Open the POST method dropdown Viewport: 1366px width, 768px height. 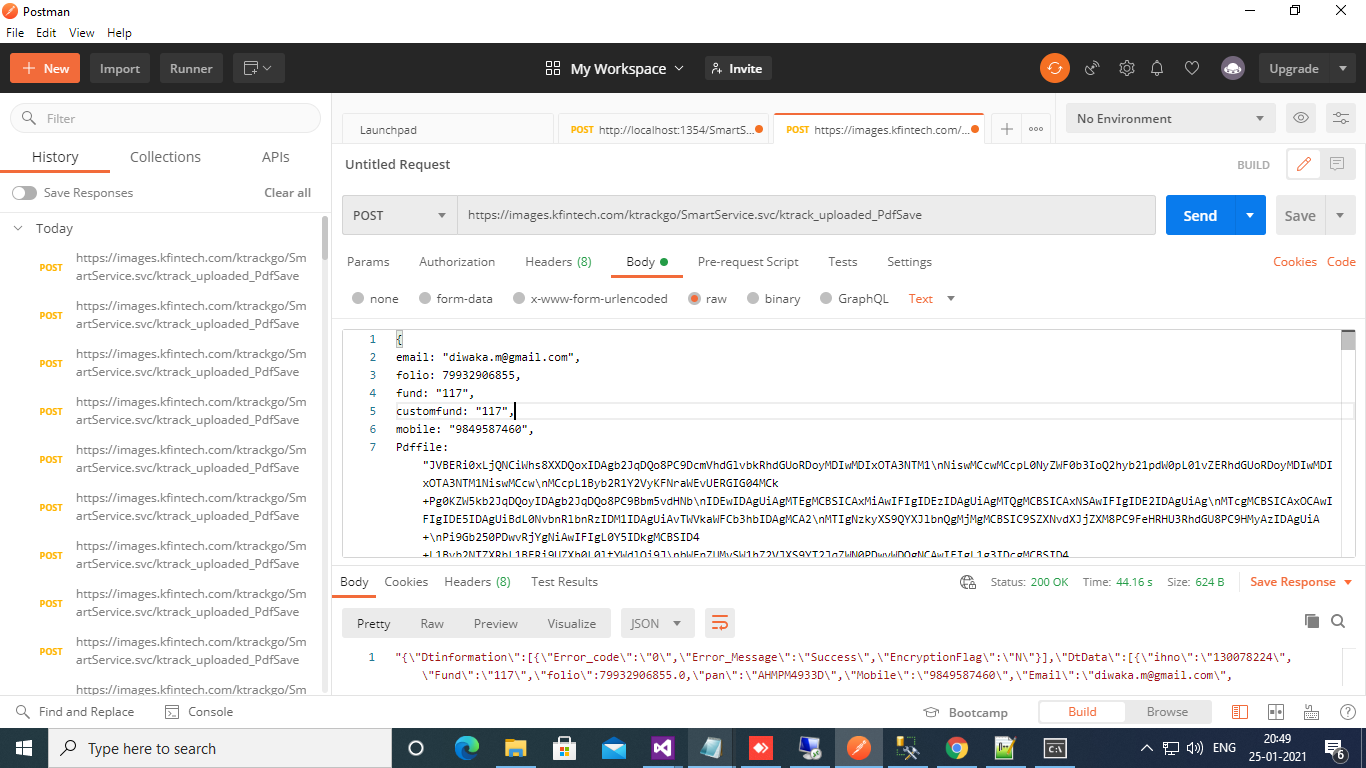click(x=400, y=215)
